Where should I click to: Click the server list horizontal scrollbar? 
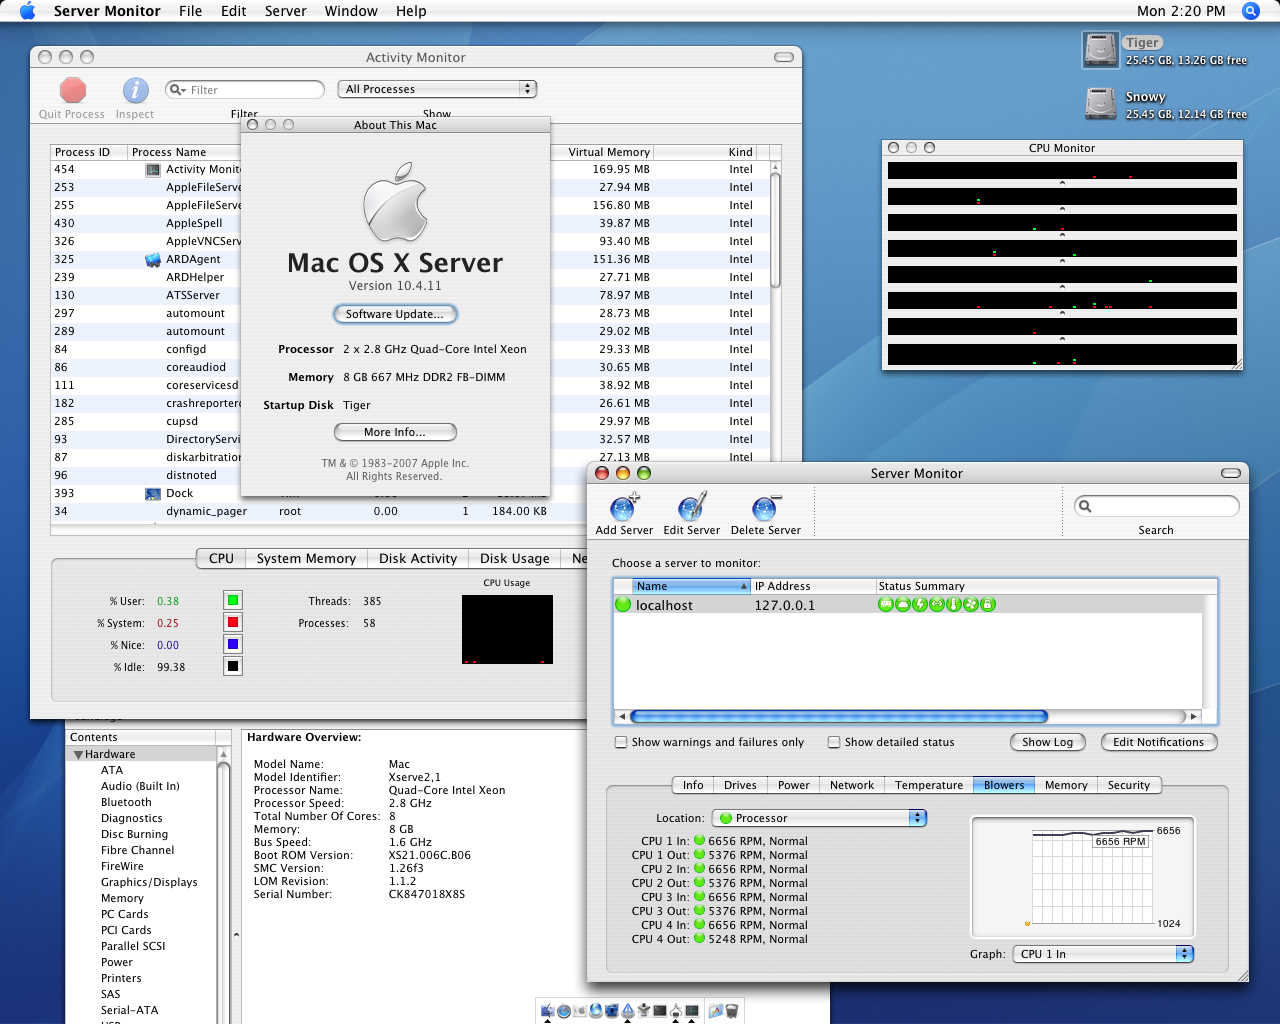pyautogui.click(x=838, y=716)
